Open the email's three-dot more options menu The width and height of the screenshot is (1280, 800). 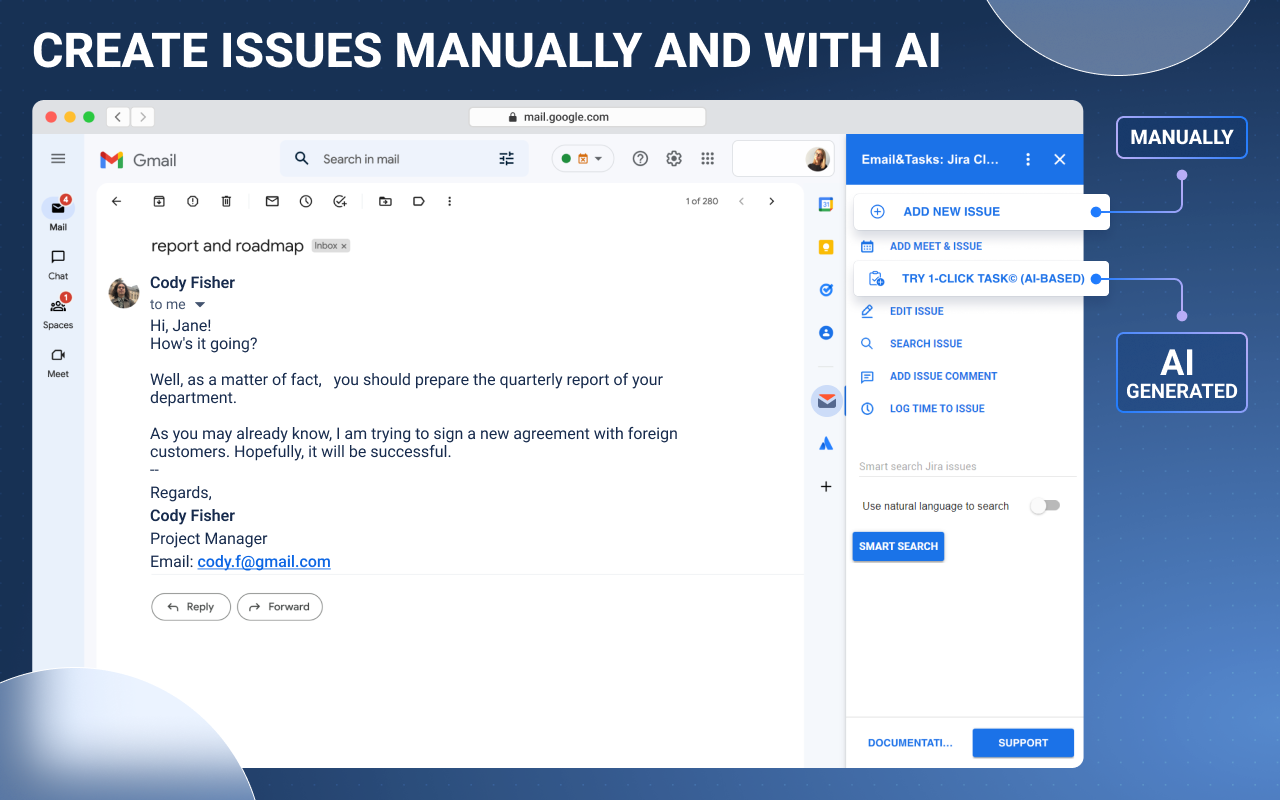(449, 201)
